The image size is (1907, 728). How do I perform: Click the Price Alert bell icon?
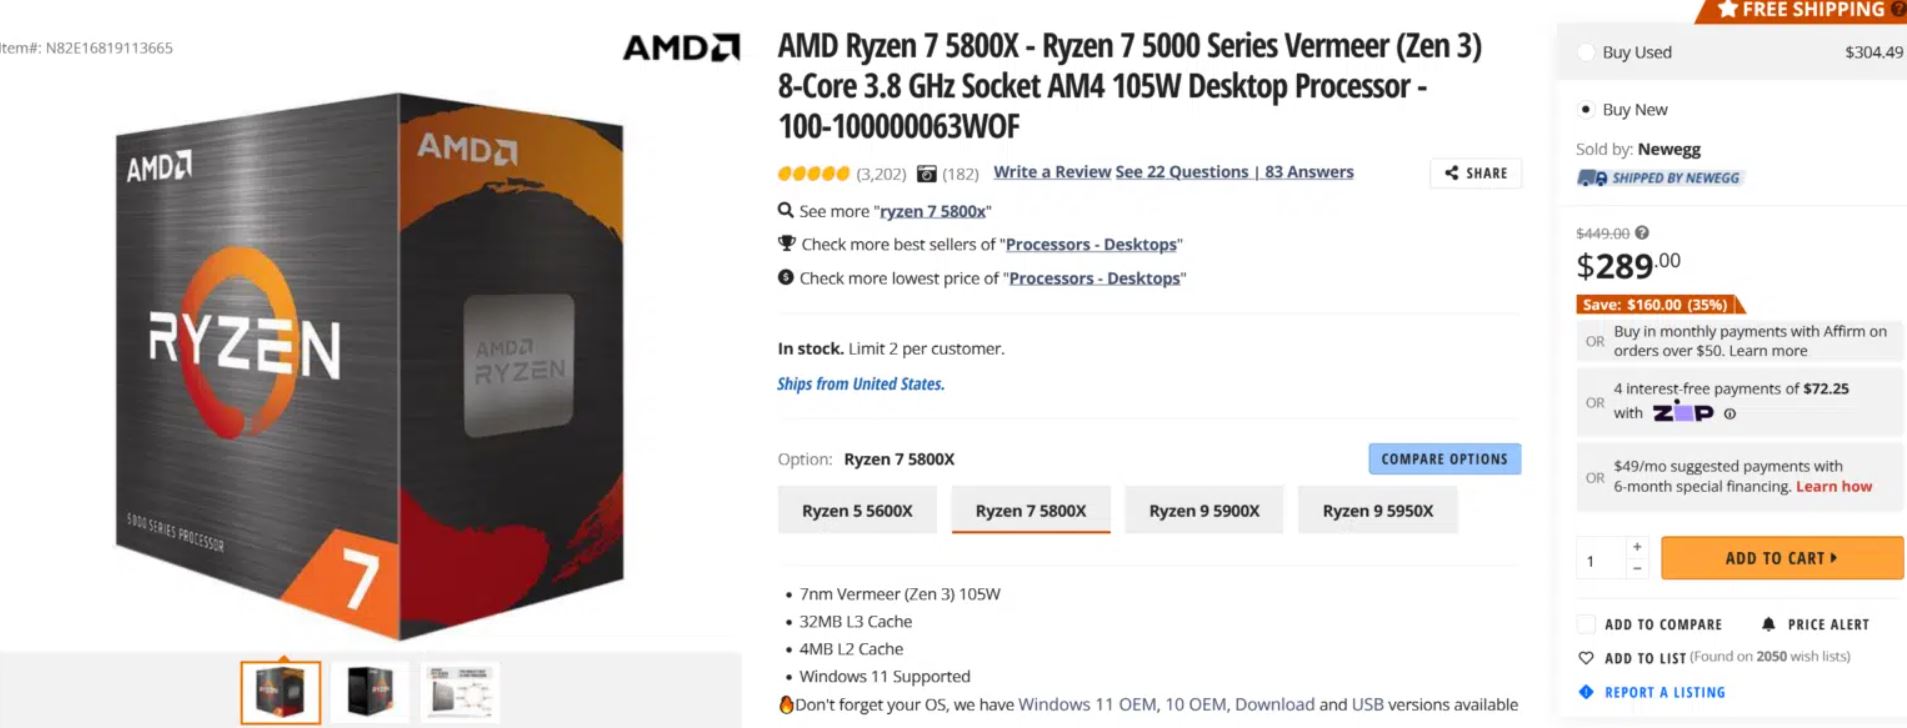[1768, 624]
